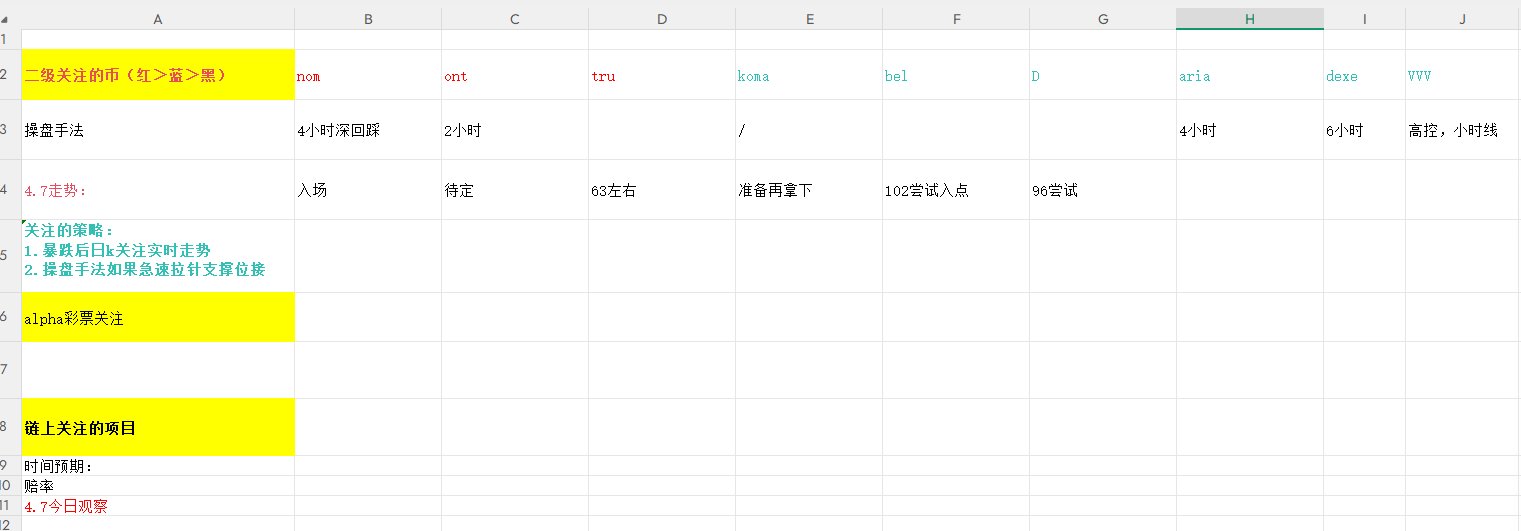The width and height of the screenshot is (1521, 531).
Task: Click cell "高控，小时线"
Action: click(x=1463, y=130)
